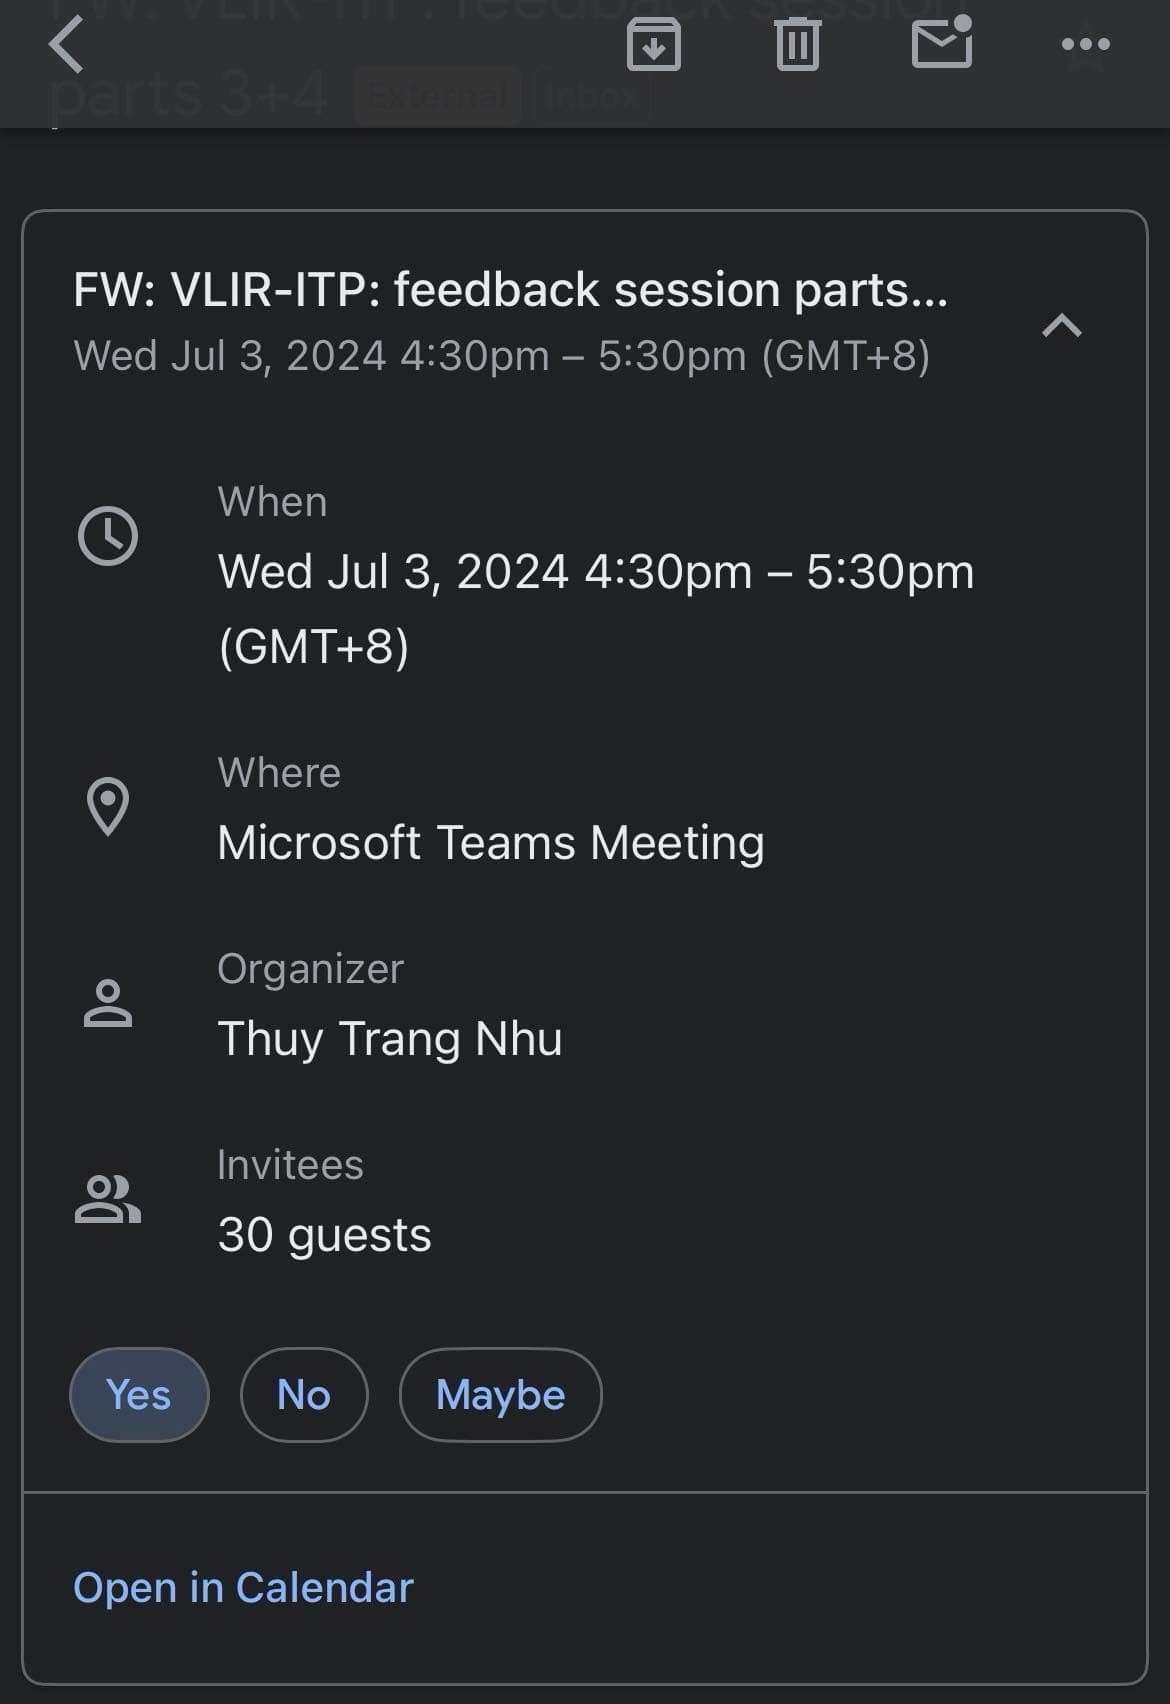
Task: Select the Microsoft Teams Meeting location
Action: pos(491,842)
